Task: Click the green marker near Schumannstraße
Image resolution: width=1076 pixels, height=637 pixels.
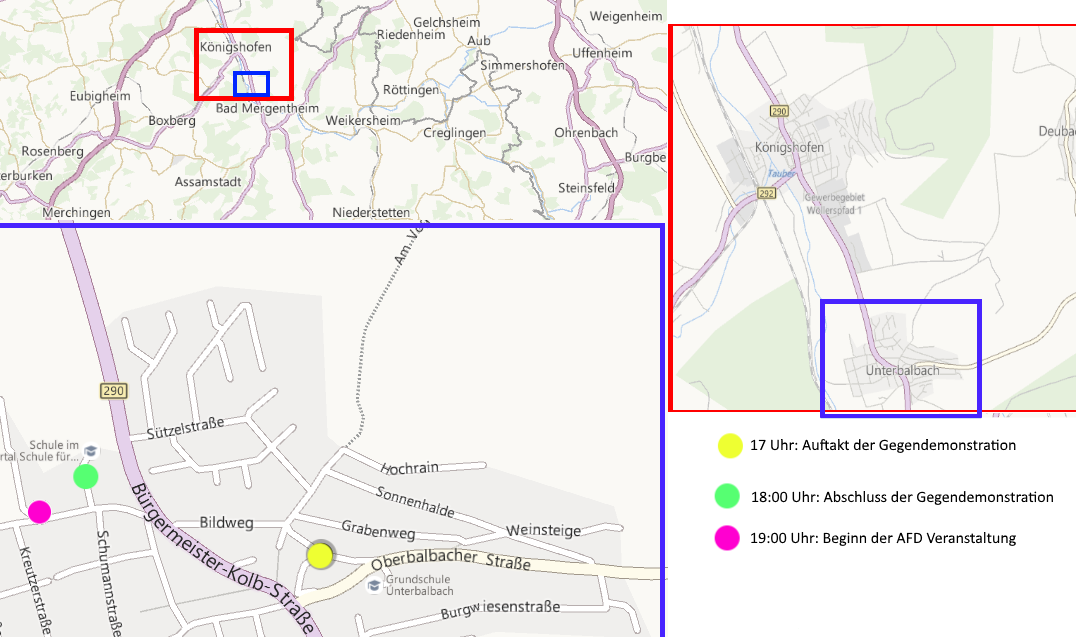Action: point(86,476)
